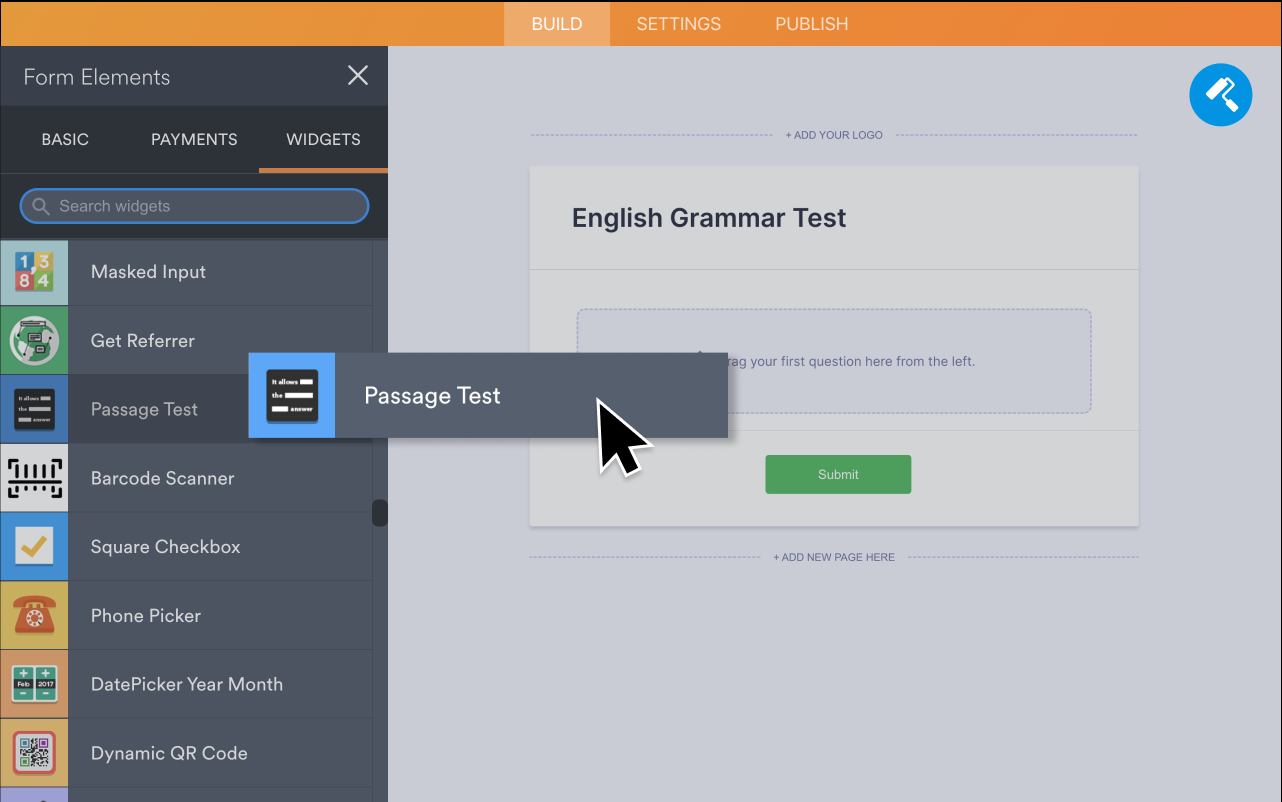Click the Get Referrer globe widget icon

click(34, 340)
